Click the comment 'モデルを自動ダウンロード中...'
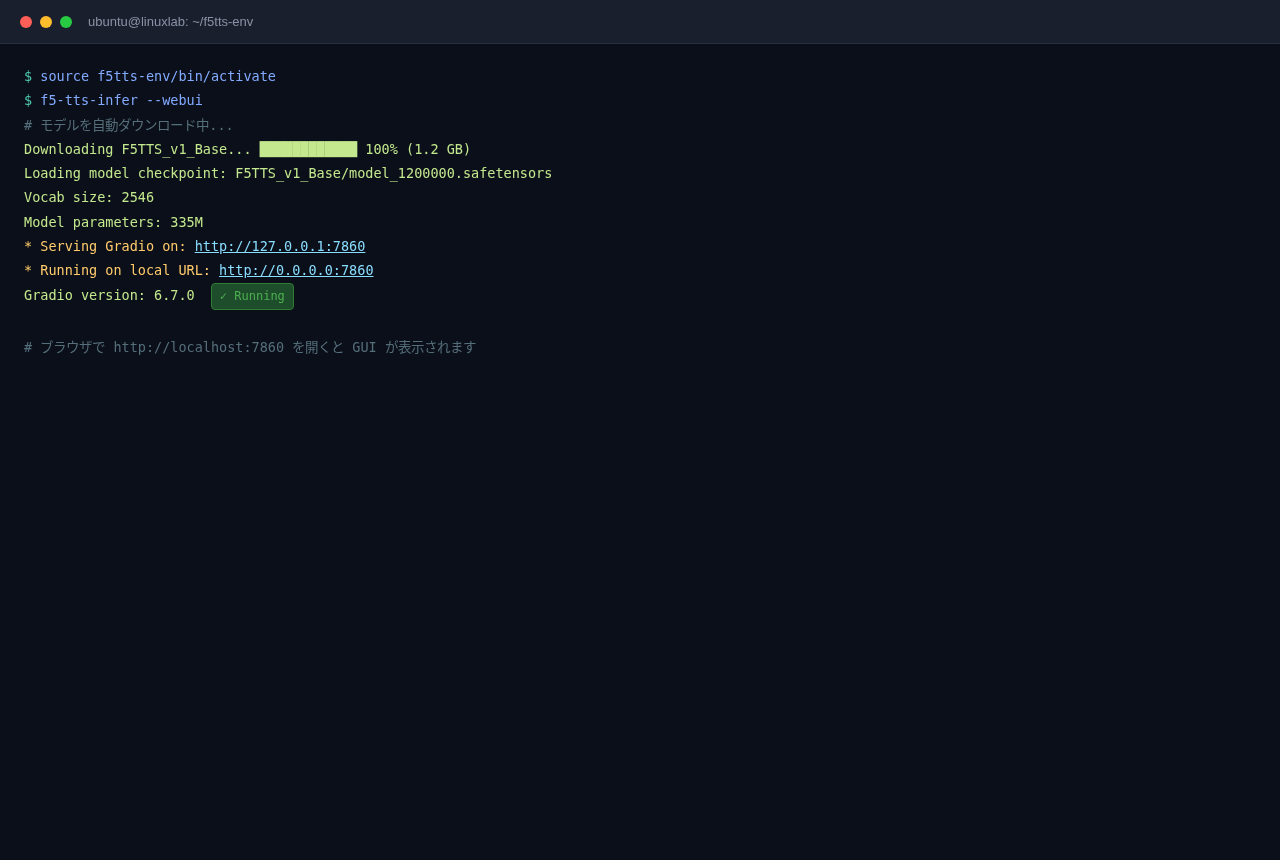The image size is (1280, 860). 128,125
